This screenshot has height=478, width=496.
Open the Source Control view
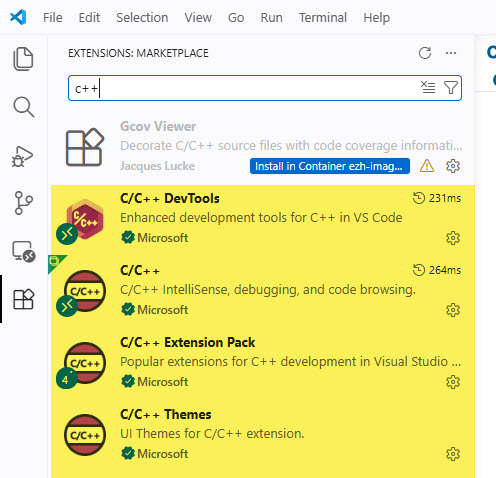click(x=23, y=203)
